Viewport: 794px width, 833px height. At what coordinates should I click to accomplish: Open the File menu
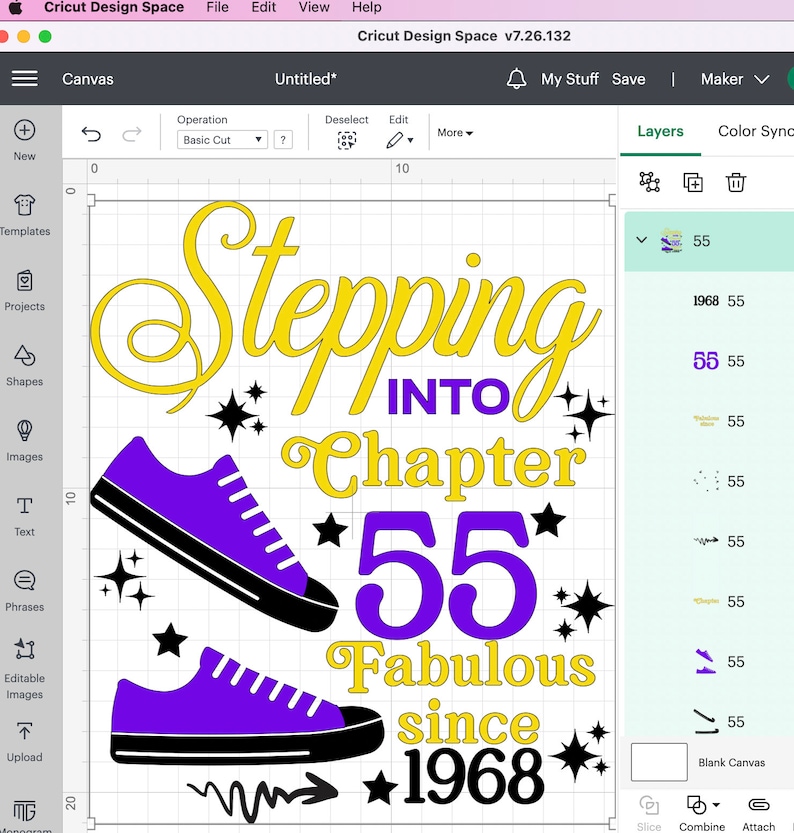tap(217, 7)
